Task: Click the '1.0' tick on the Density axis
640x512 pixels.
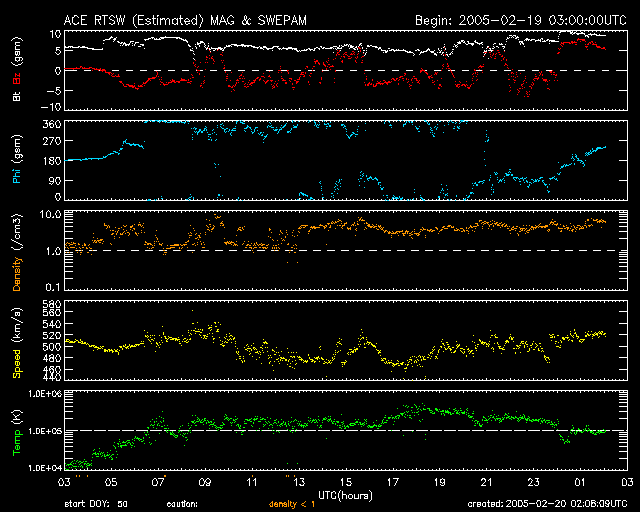Action: coord(53,251)
